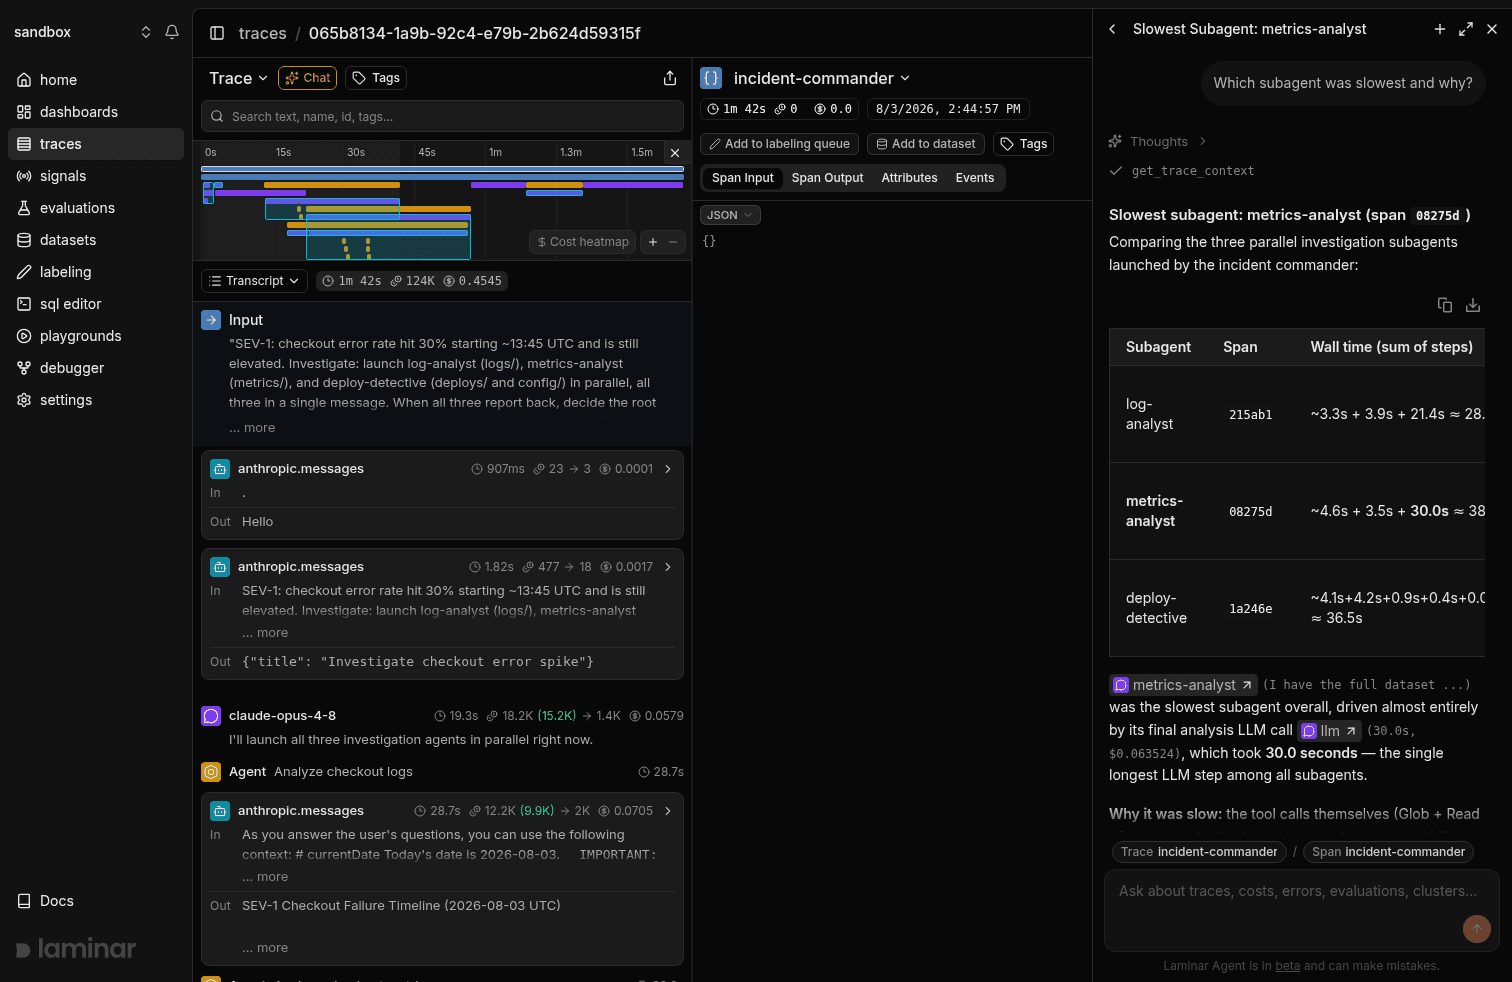The width and height of the screenshot is (1512, 982).
Task: Open settings page
Action: (x=96, y=400)
